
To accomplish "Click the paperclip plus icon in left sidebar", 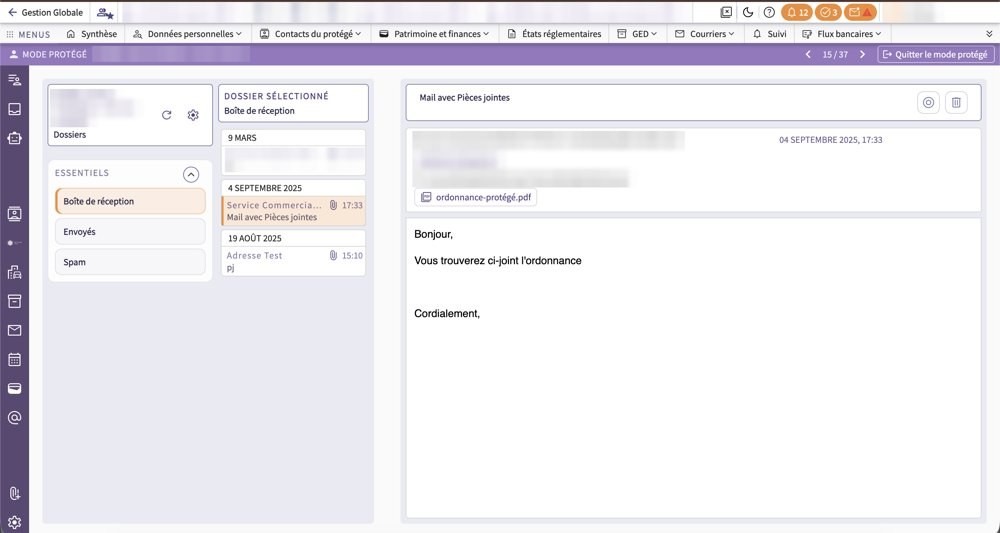I will (14, 493).
